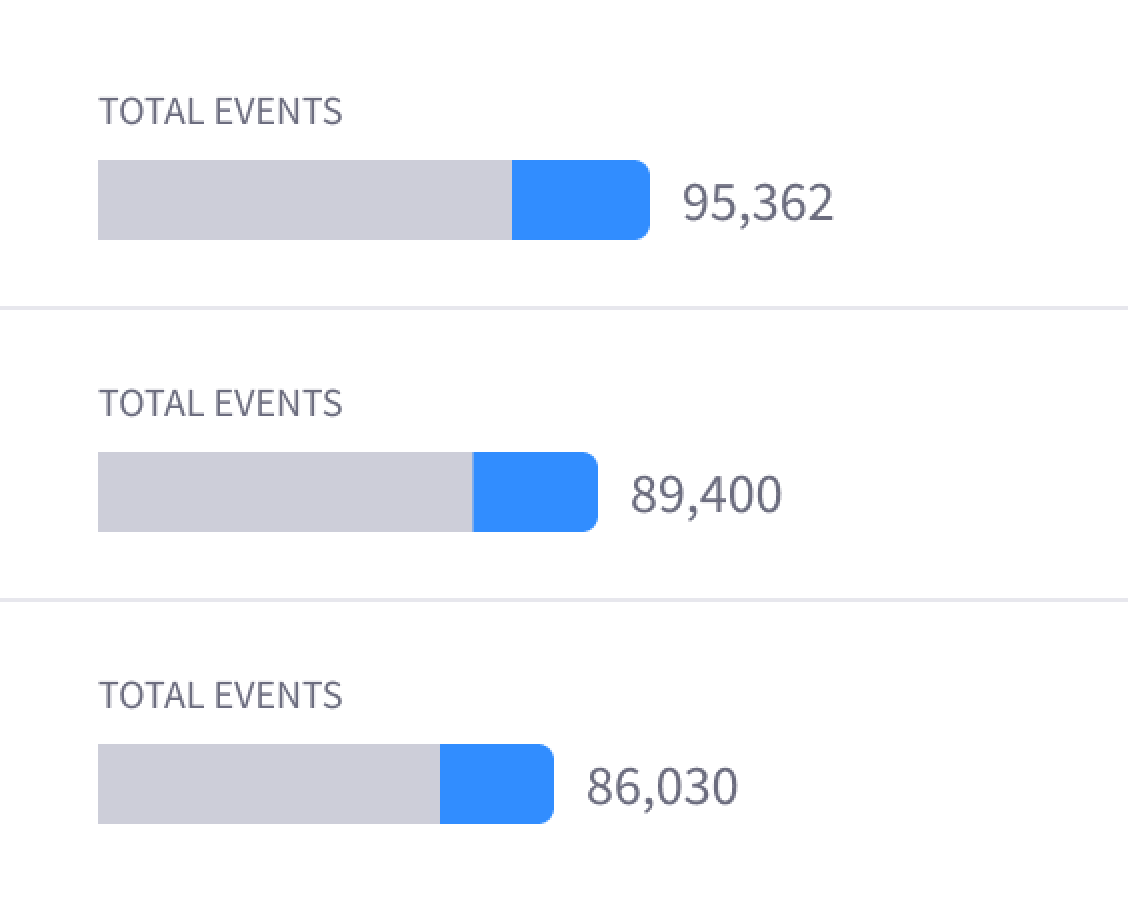
Task: Select the word EVENTS above the 89,400 bar
Action: (279, 404)
